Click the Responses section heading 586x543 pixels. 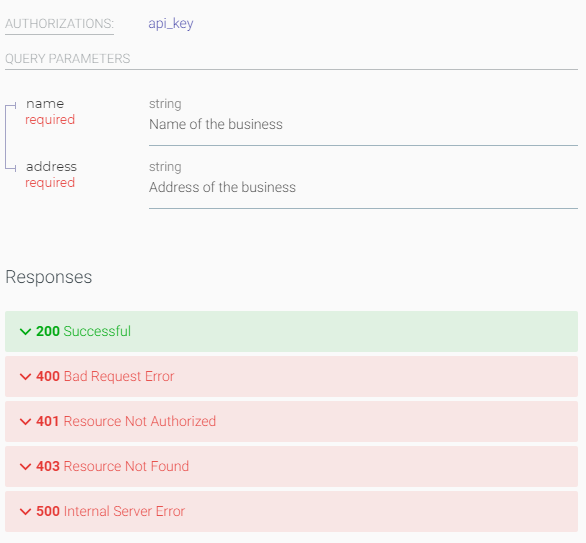49,277
